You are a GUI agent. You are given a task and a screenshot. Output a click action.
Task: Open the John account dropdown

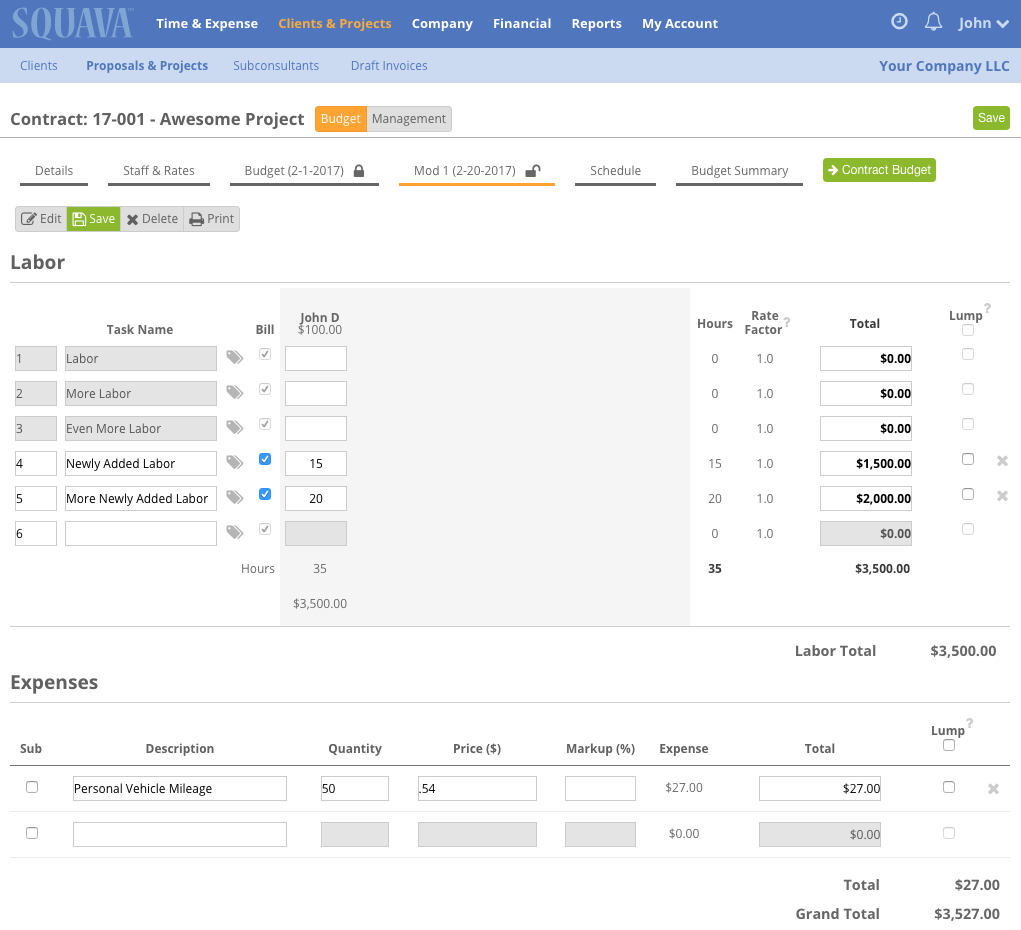coord(983,23)
